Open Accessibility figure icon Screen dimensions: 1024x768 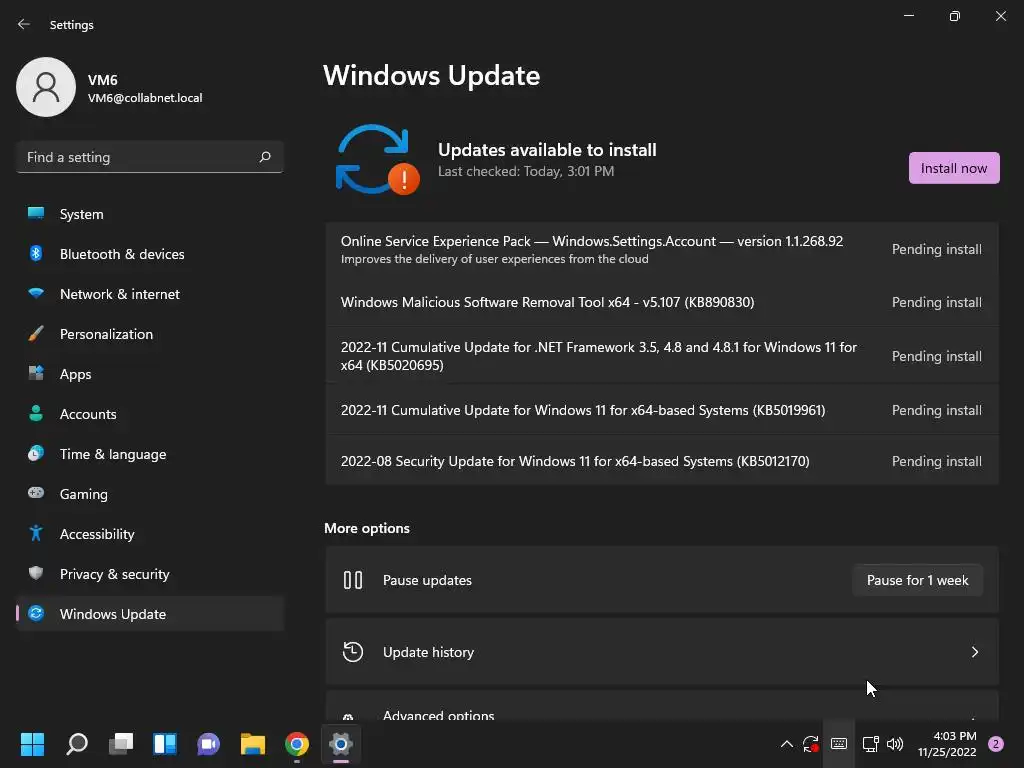point(36,534)
